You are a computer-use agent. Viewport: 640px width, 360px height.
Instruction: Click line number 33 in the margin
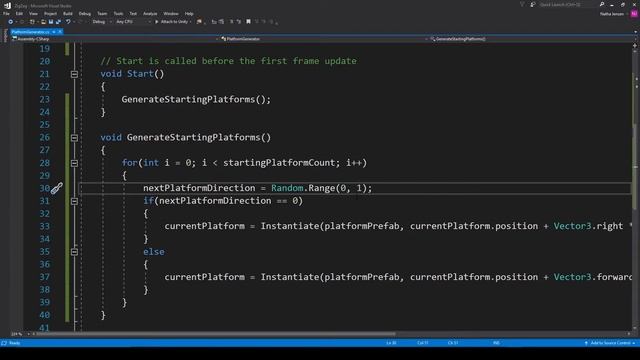click(44, 226)
